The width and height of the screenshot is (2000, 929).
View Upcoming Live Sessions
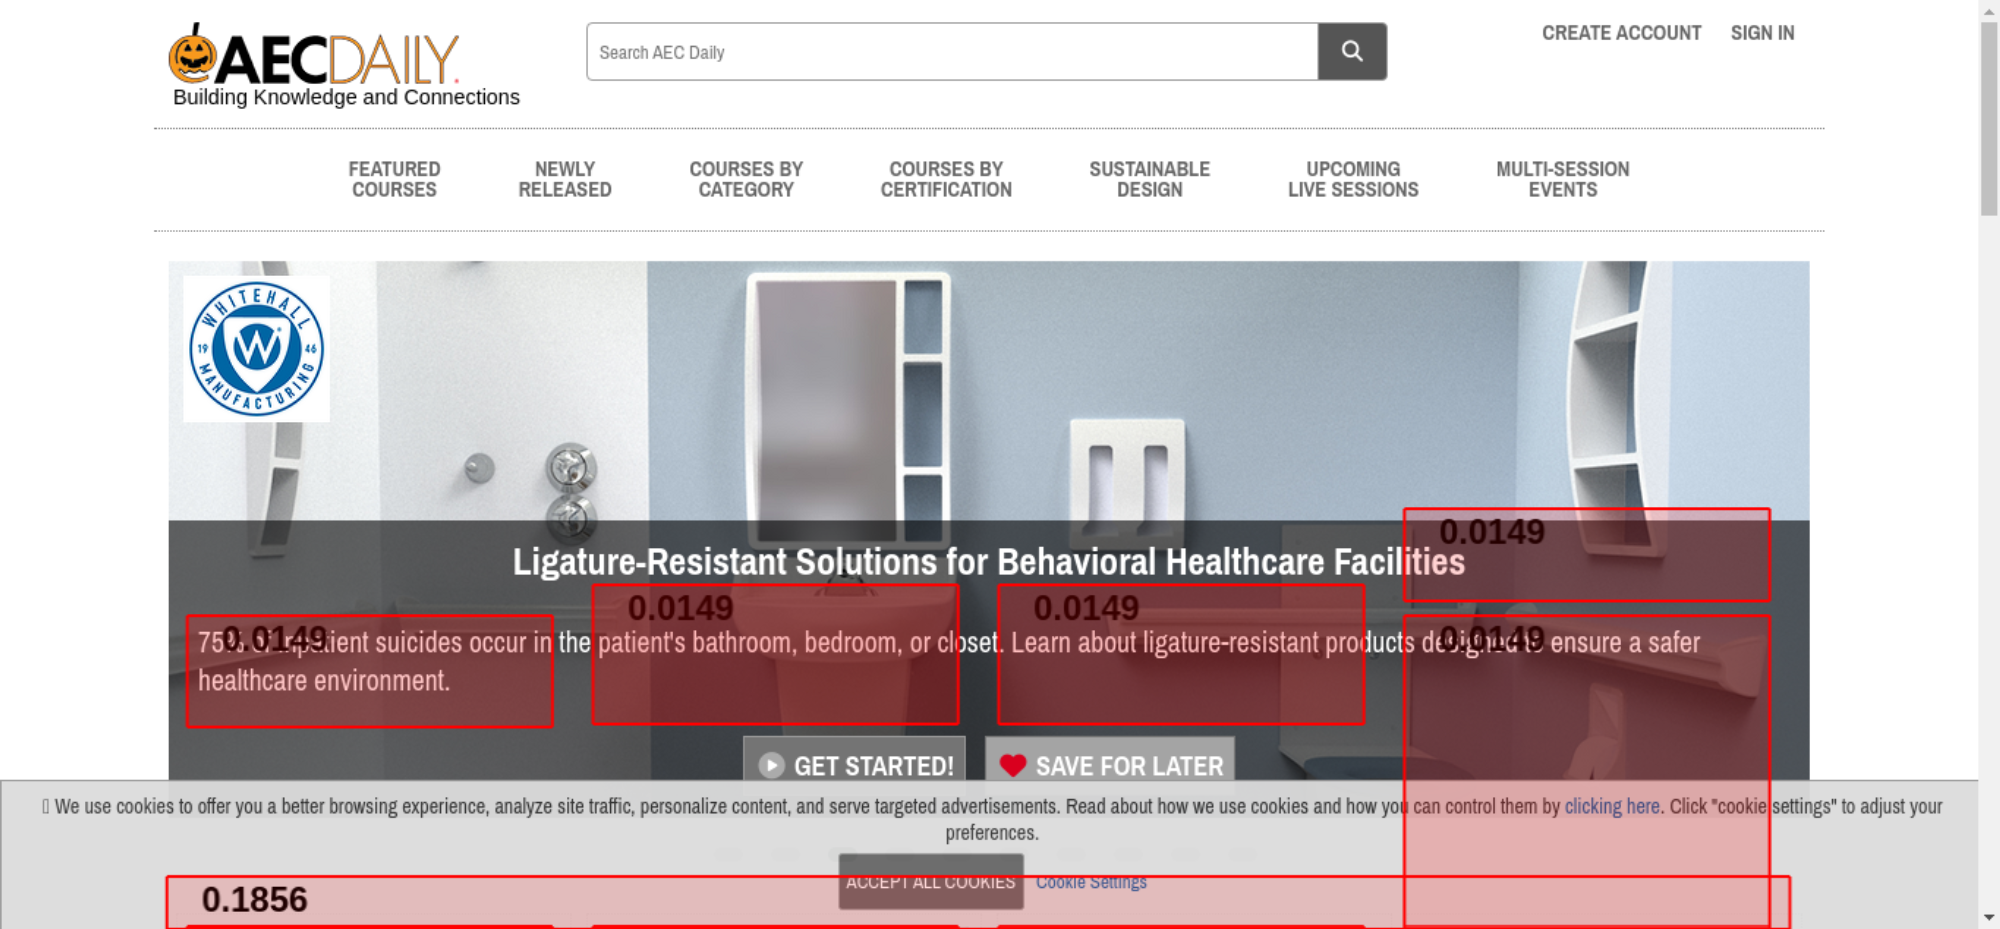[1353, 180]
